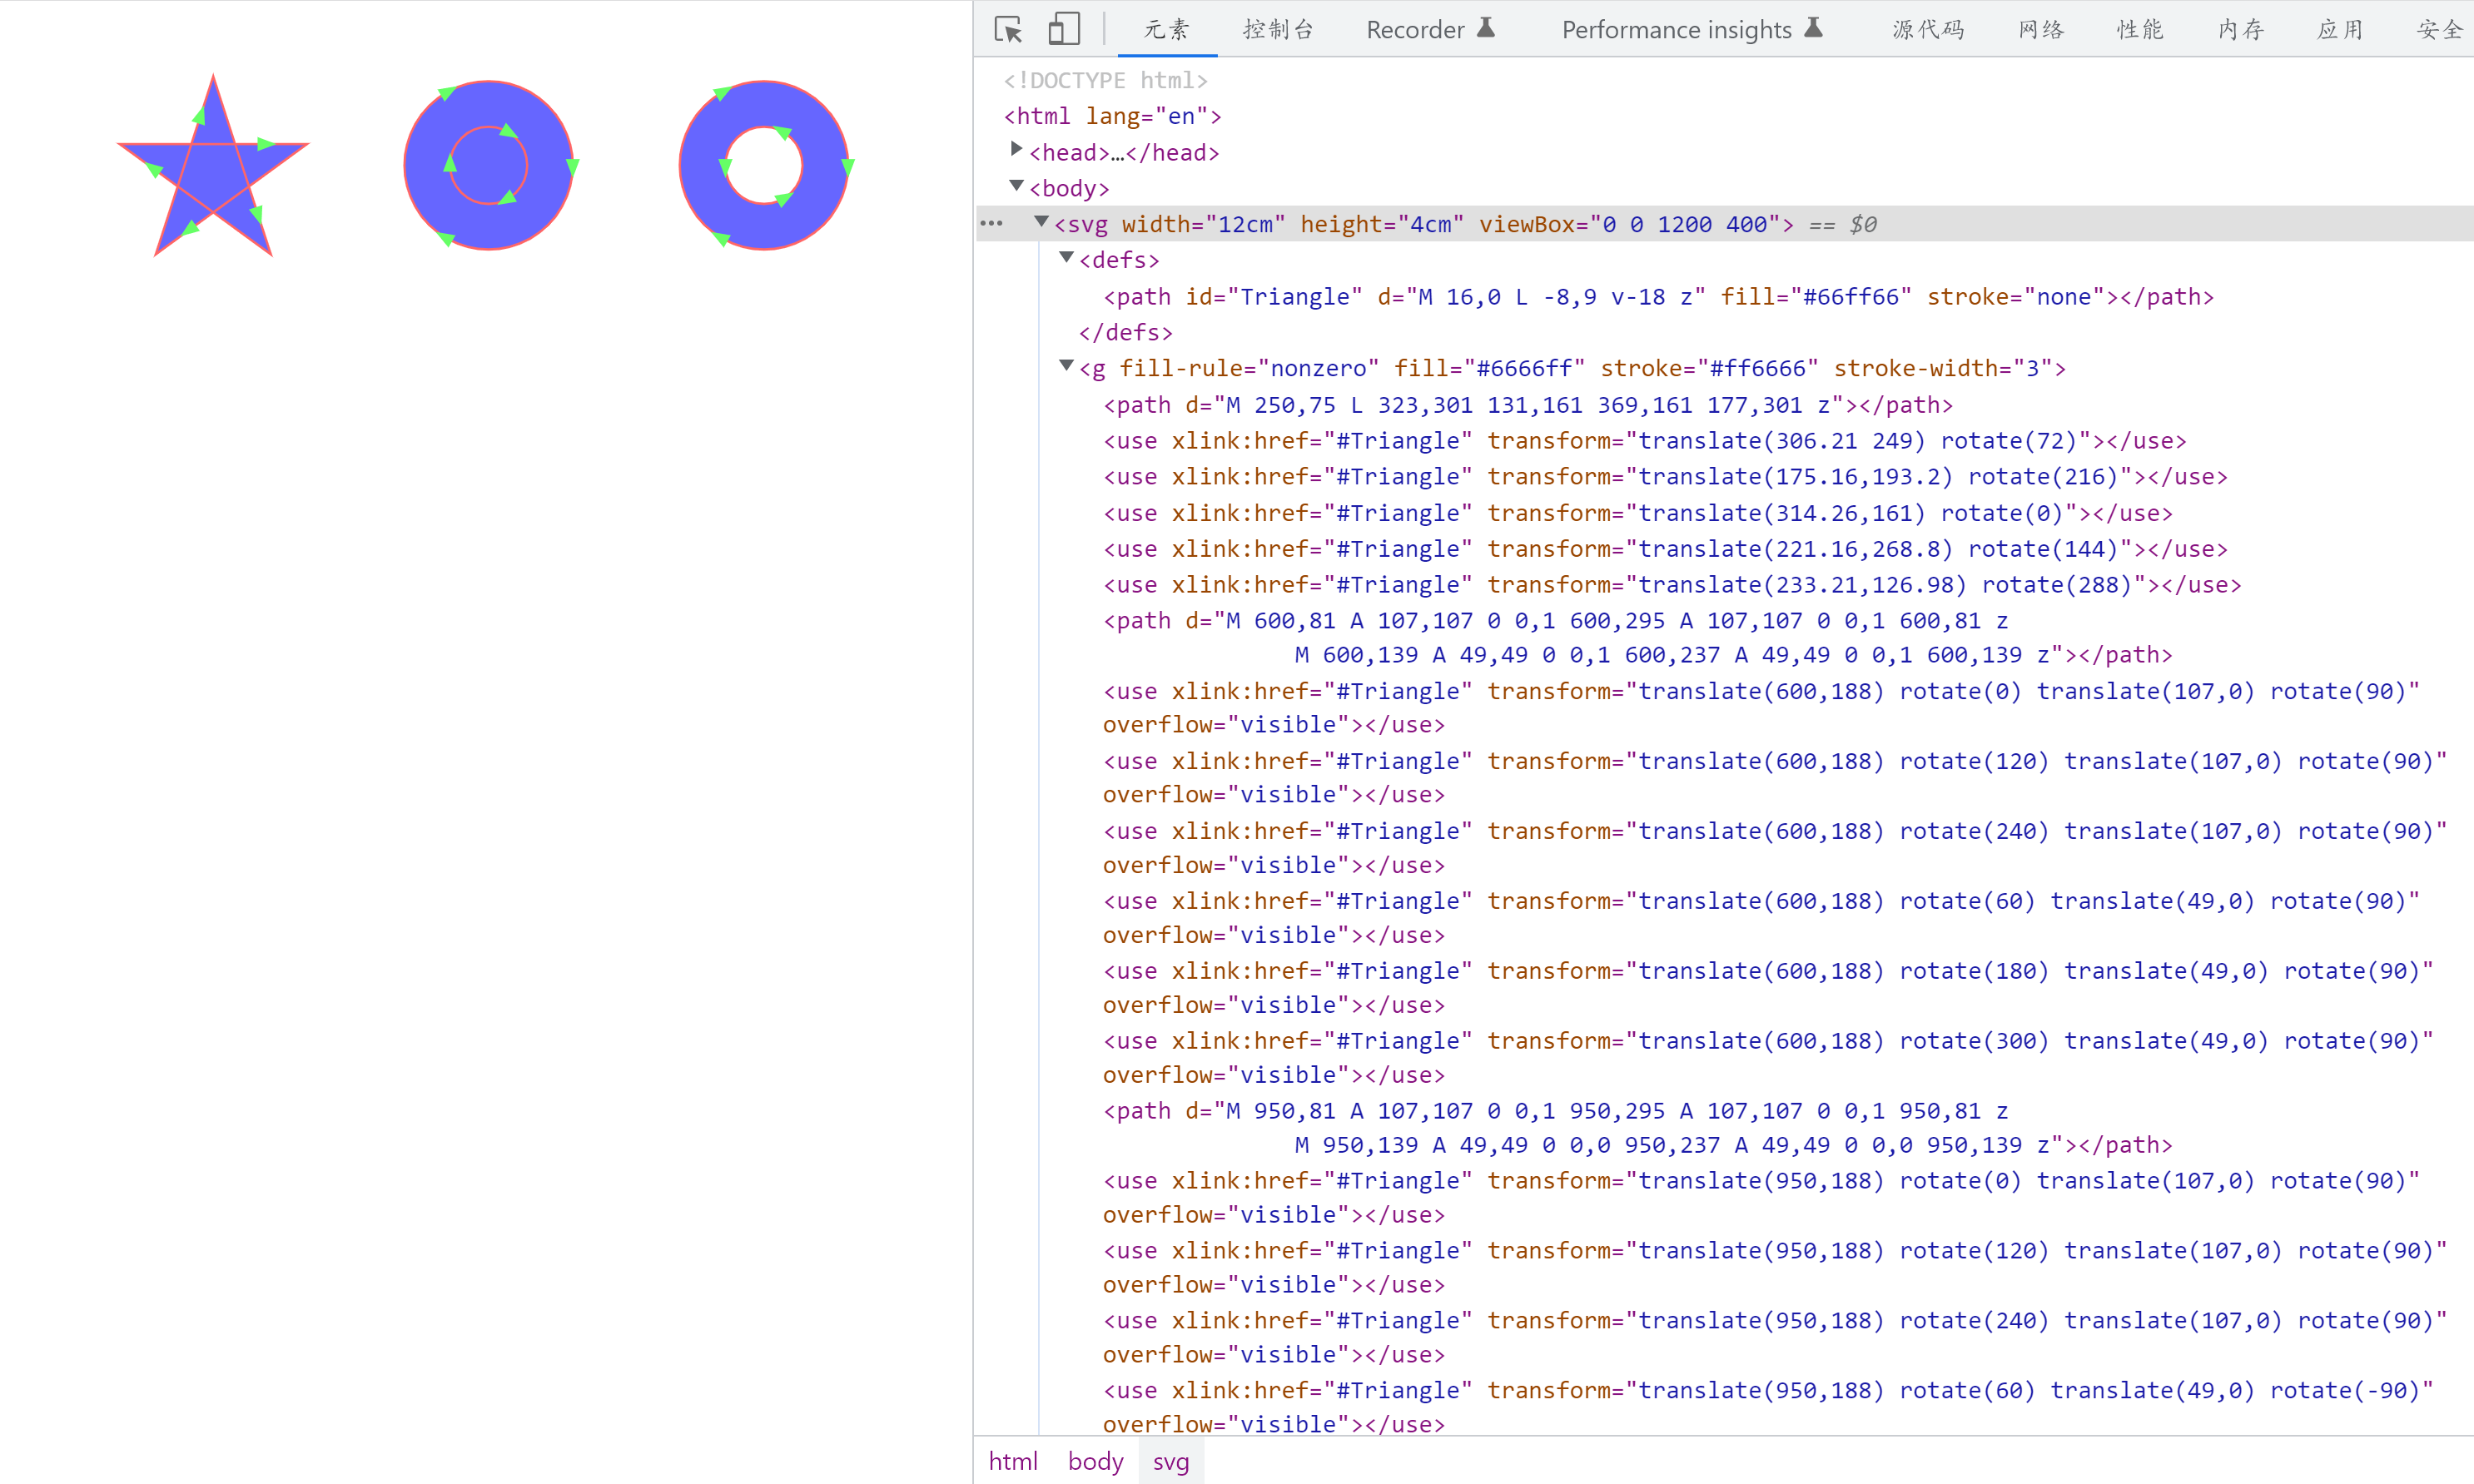Open the 网络 network tab
This screenshot has width=2474, height=1484.
[2040, 30]
